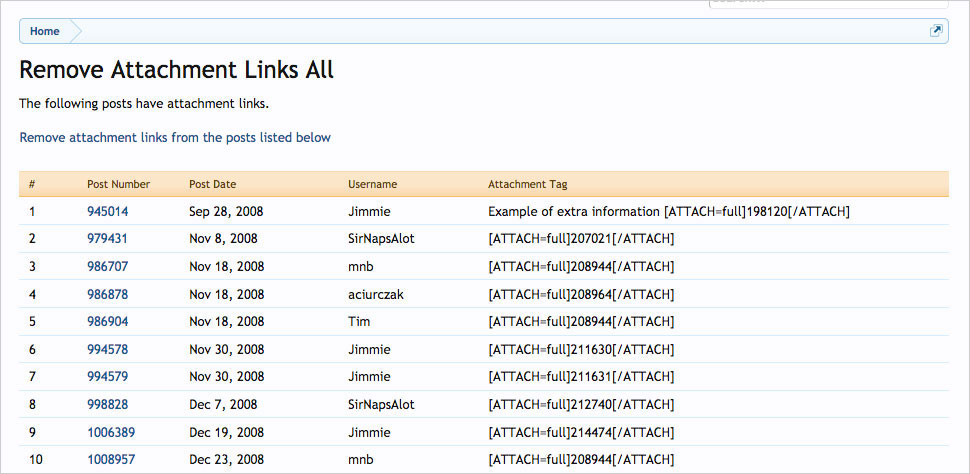The width and height of the screenshot is (970, 474).
Task: Open post number 945014
Action: pyautogui.click(x=107, y=212)
